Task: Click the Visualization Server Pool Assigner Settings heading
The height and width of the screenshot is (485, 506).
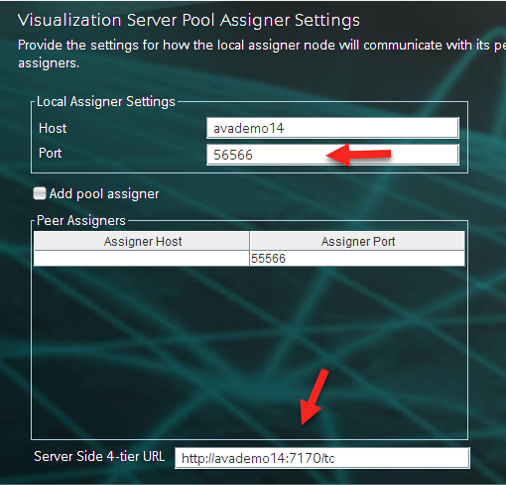Action: point(189,20)
